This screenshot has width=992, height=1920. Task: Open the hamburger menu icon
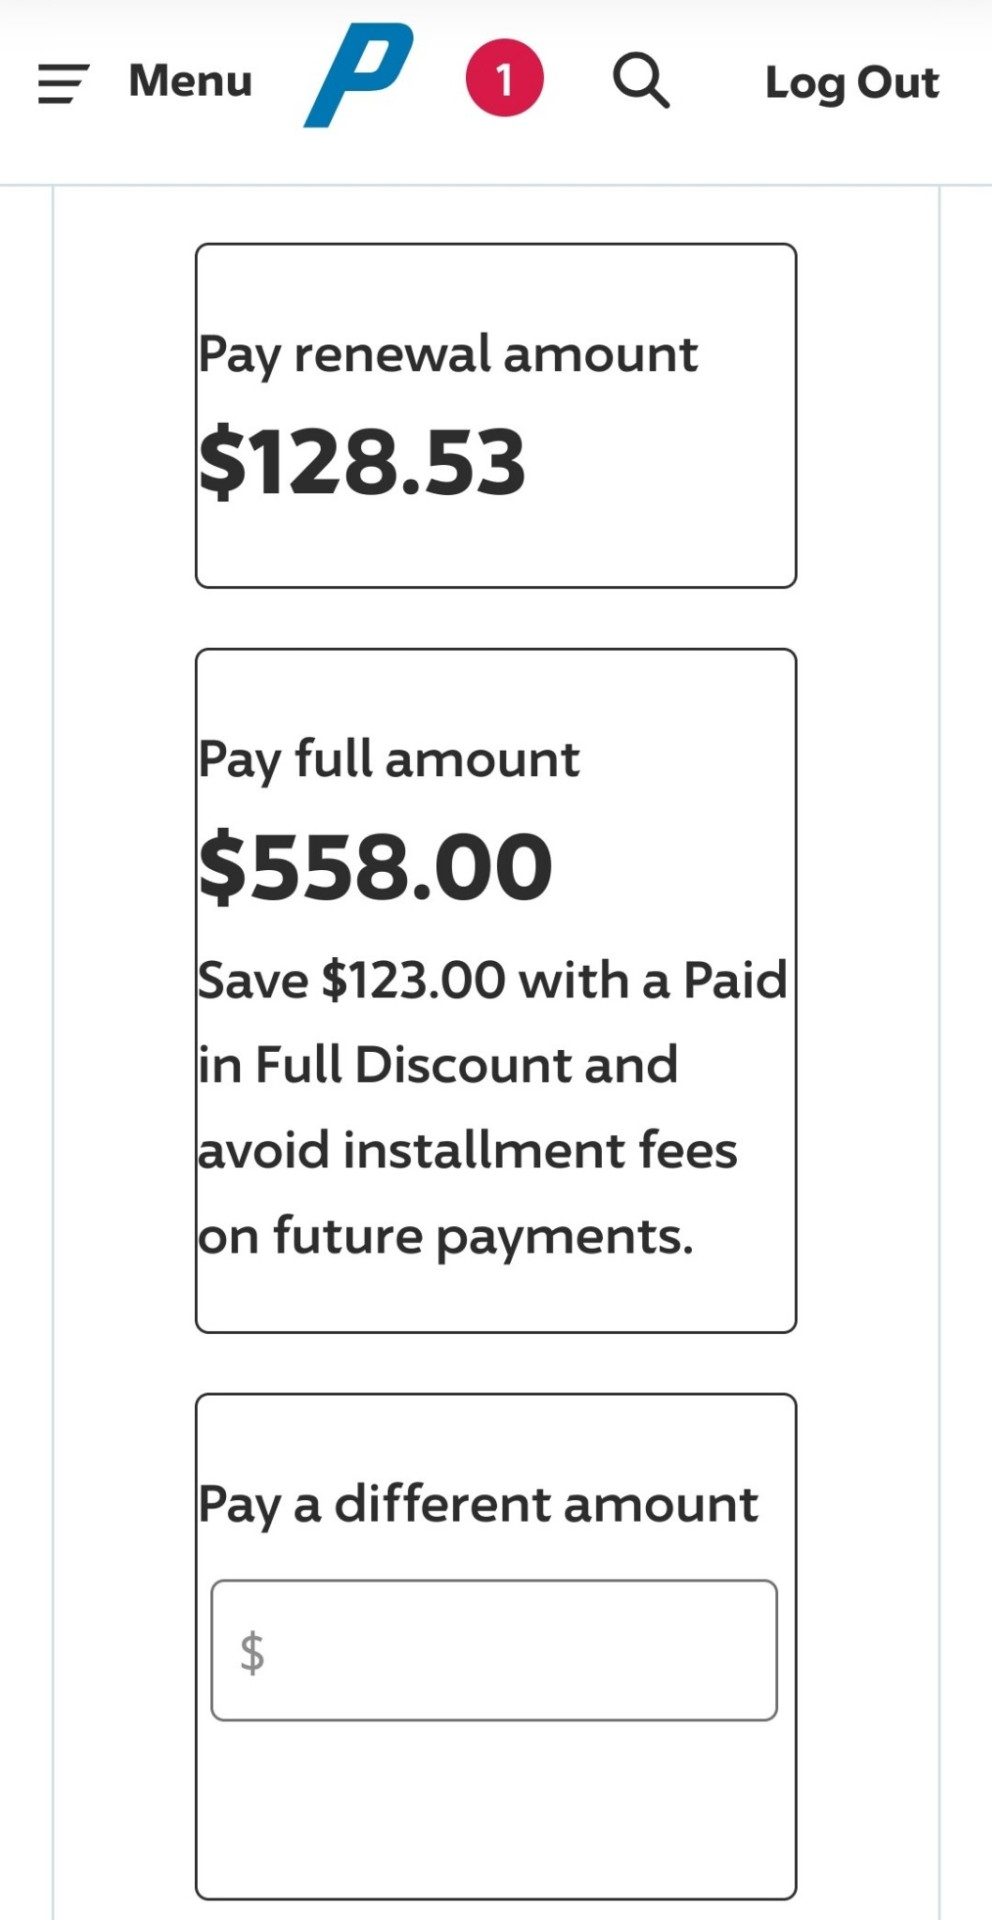point(63,83)
